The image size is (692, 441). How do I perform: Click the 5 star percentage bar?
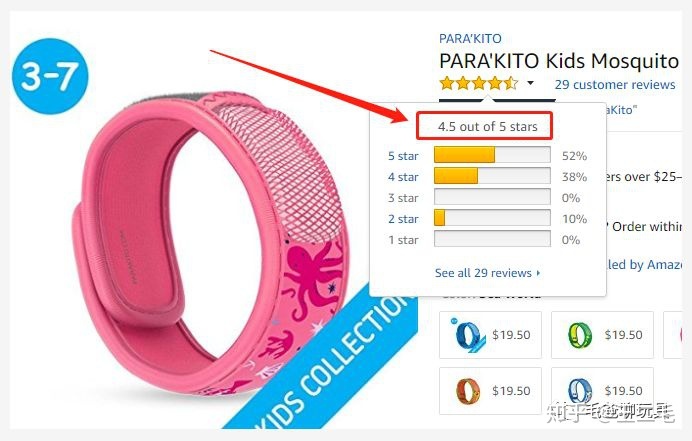coord(492,155)
